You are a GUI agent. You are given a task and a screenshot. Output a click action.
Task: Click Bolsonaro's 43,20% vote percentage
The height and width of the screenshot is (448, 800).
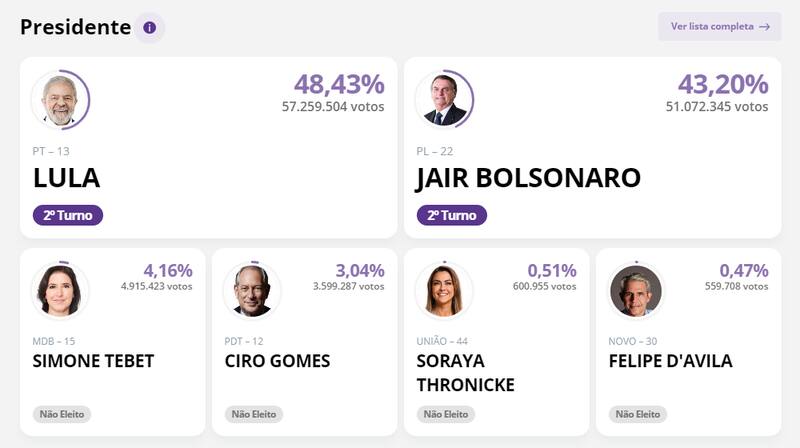(x=723, y=85)
